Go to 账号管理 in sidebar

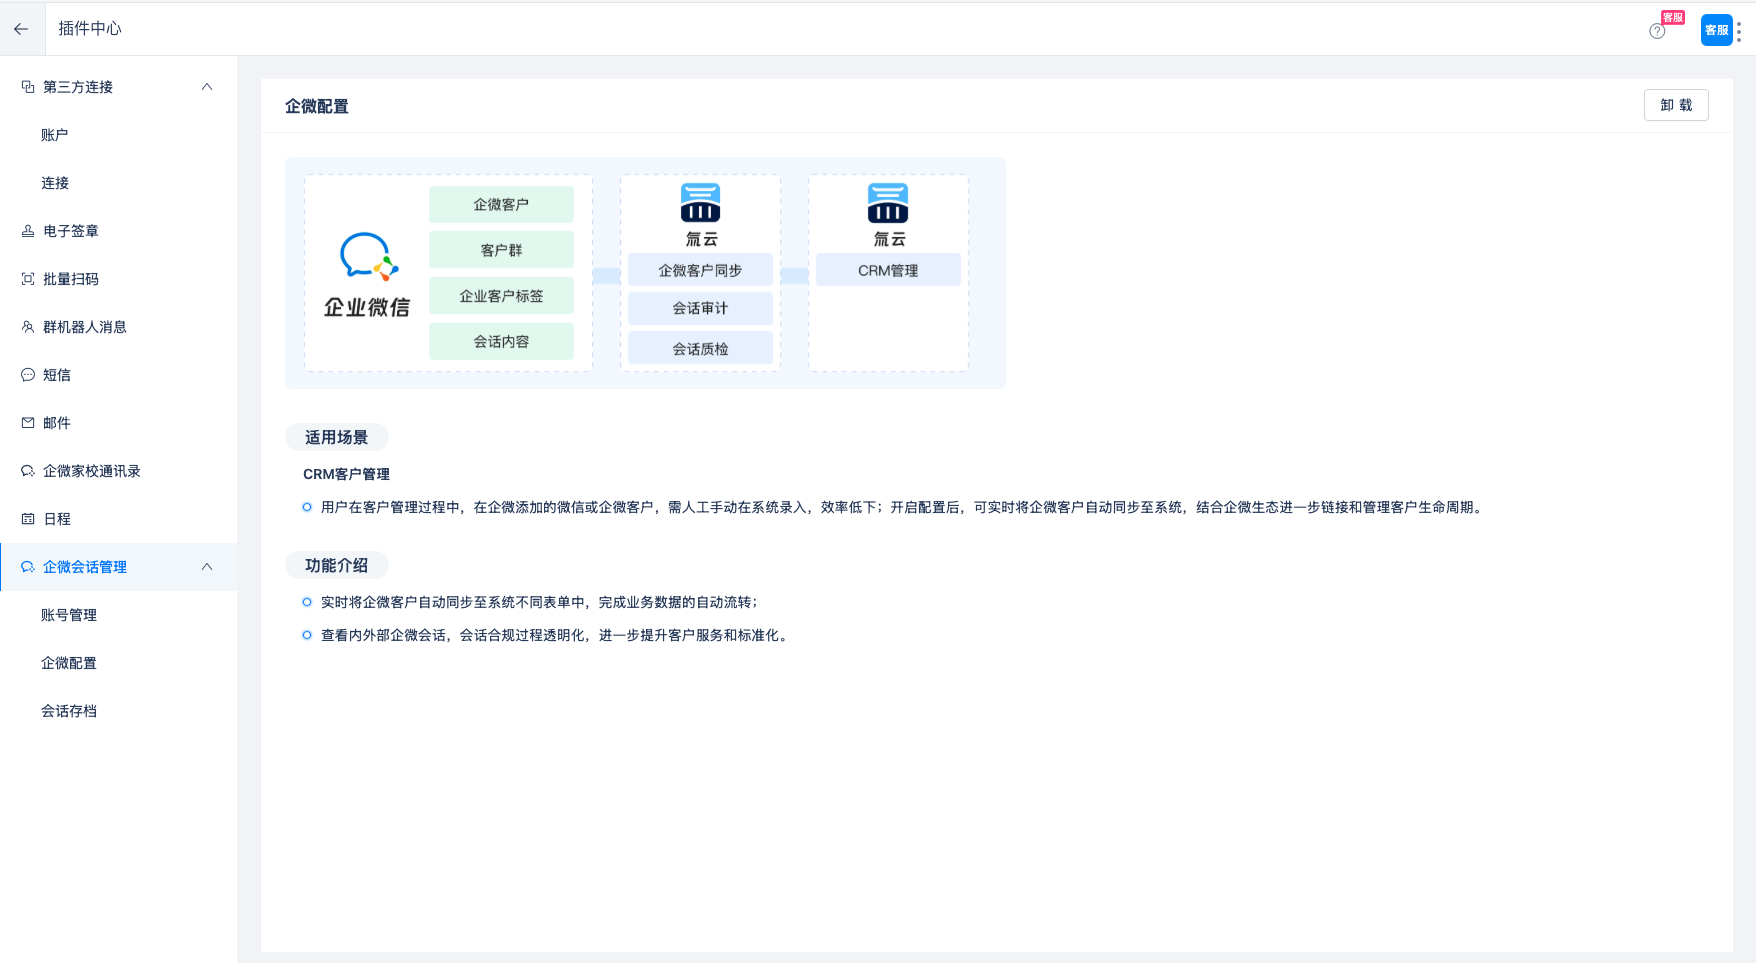[x=69, y=615]
